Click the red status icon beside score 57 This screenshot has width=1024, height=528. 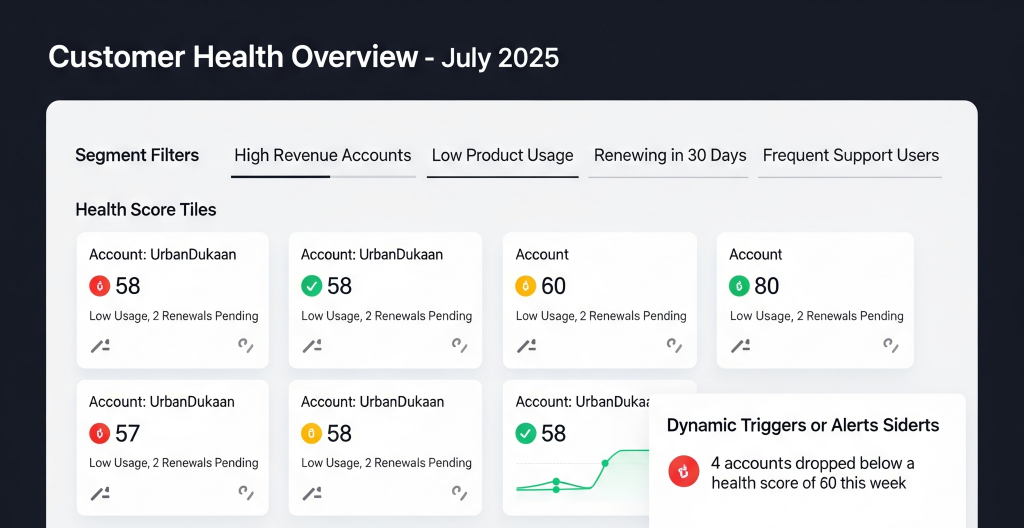(99, 433)
